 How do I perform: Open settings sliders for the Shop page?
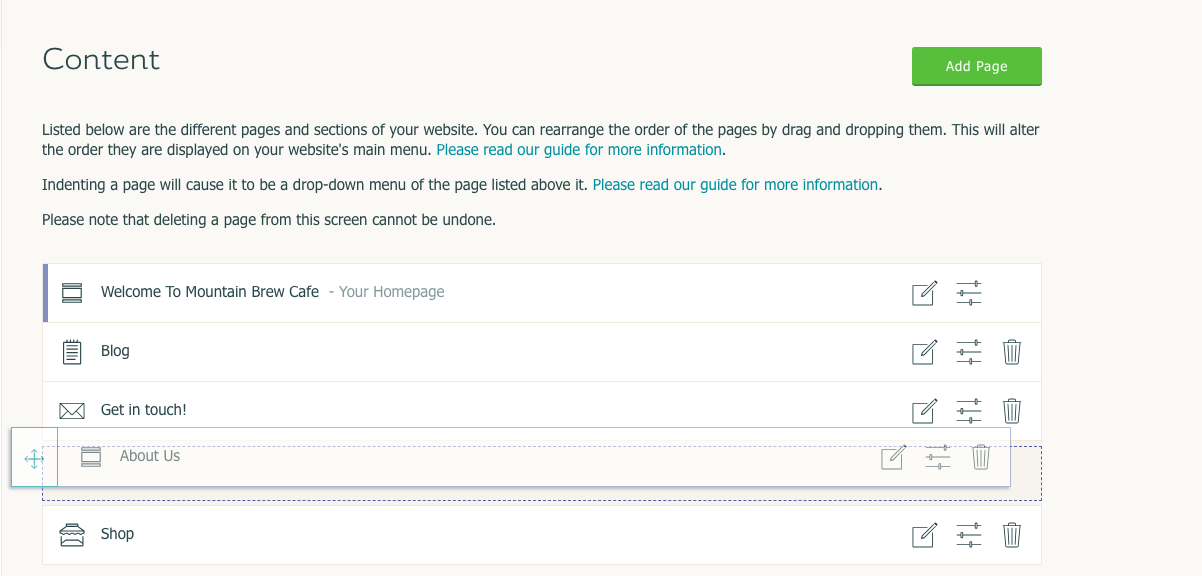point(969,535)
